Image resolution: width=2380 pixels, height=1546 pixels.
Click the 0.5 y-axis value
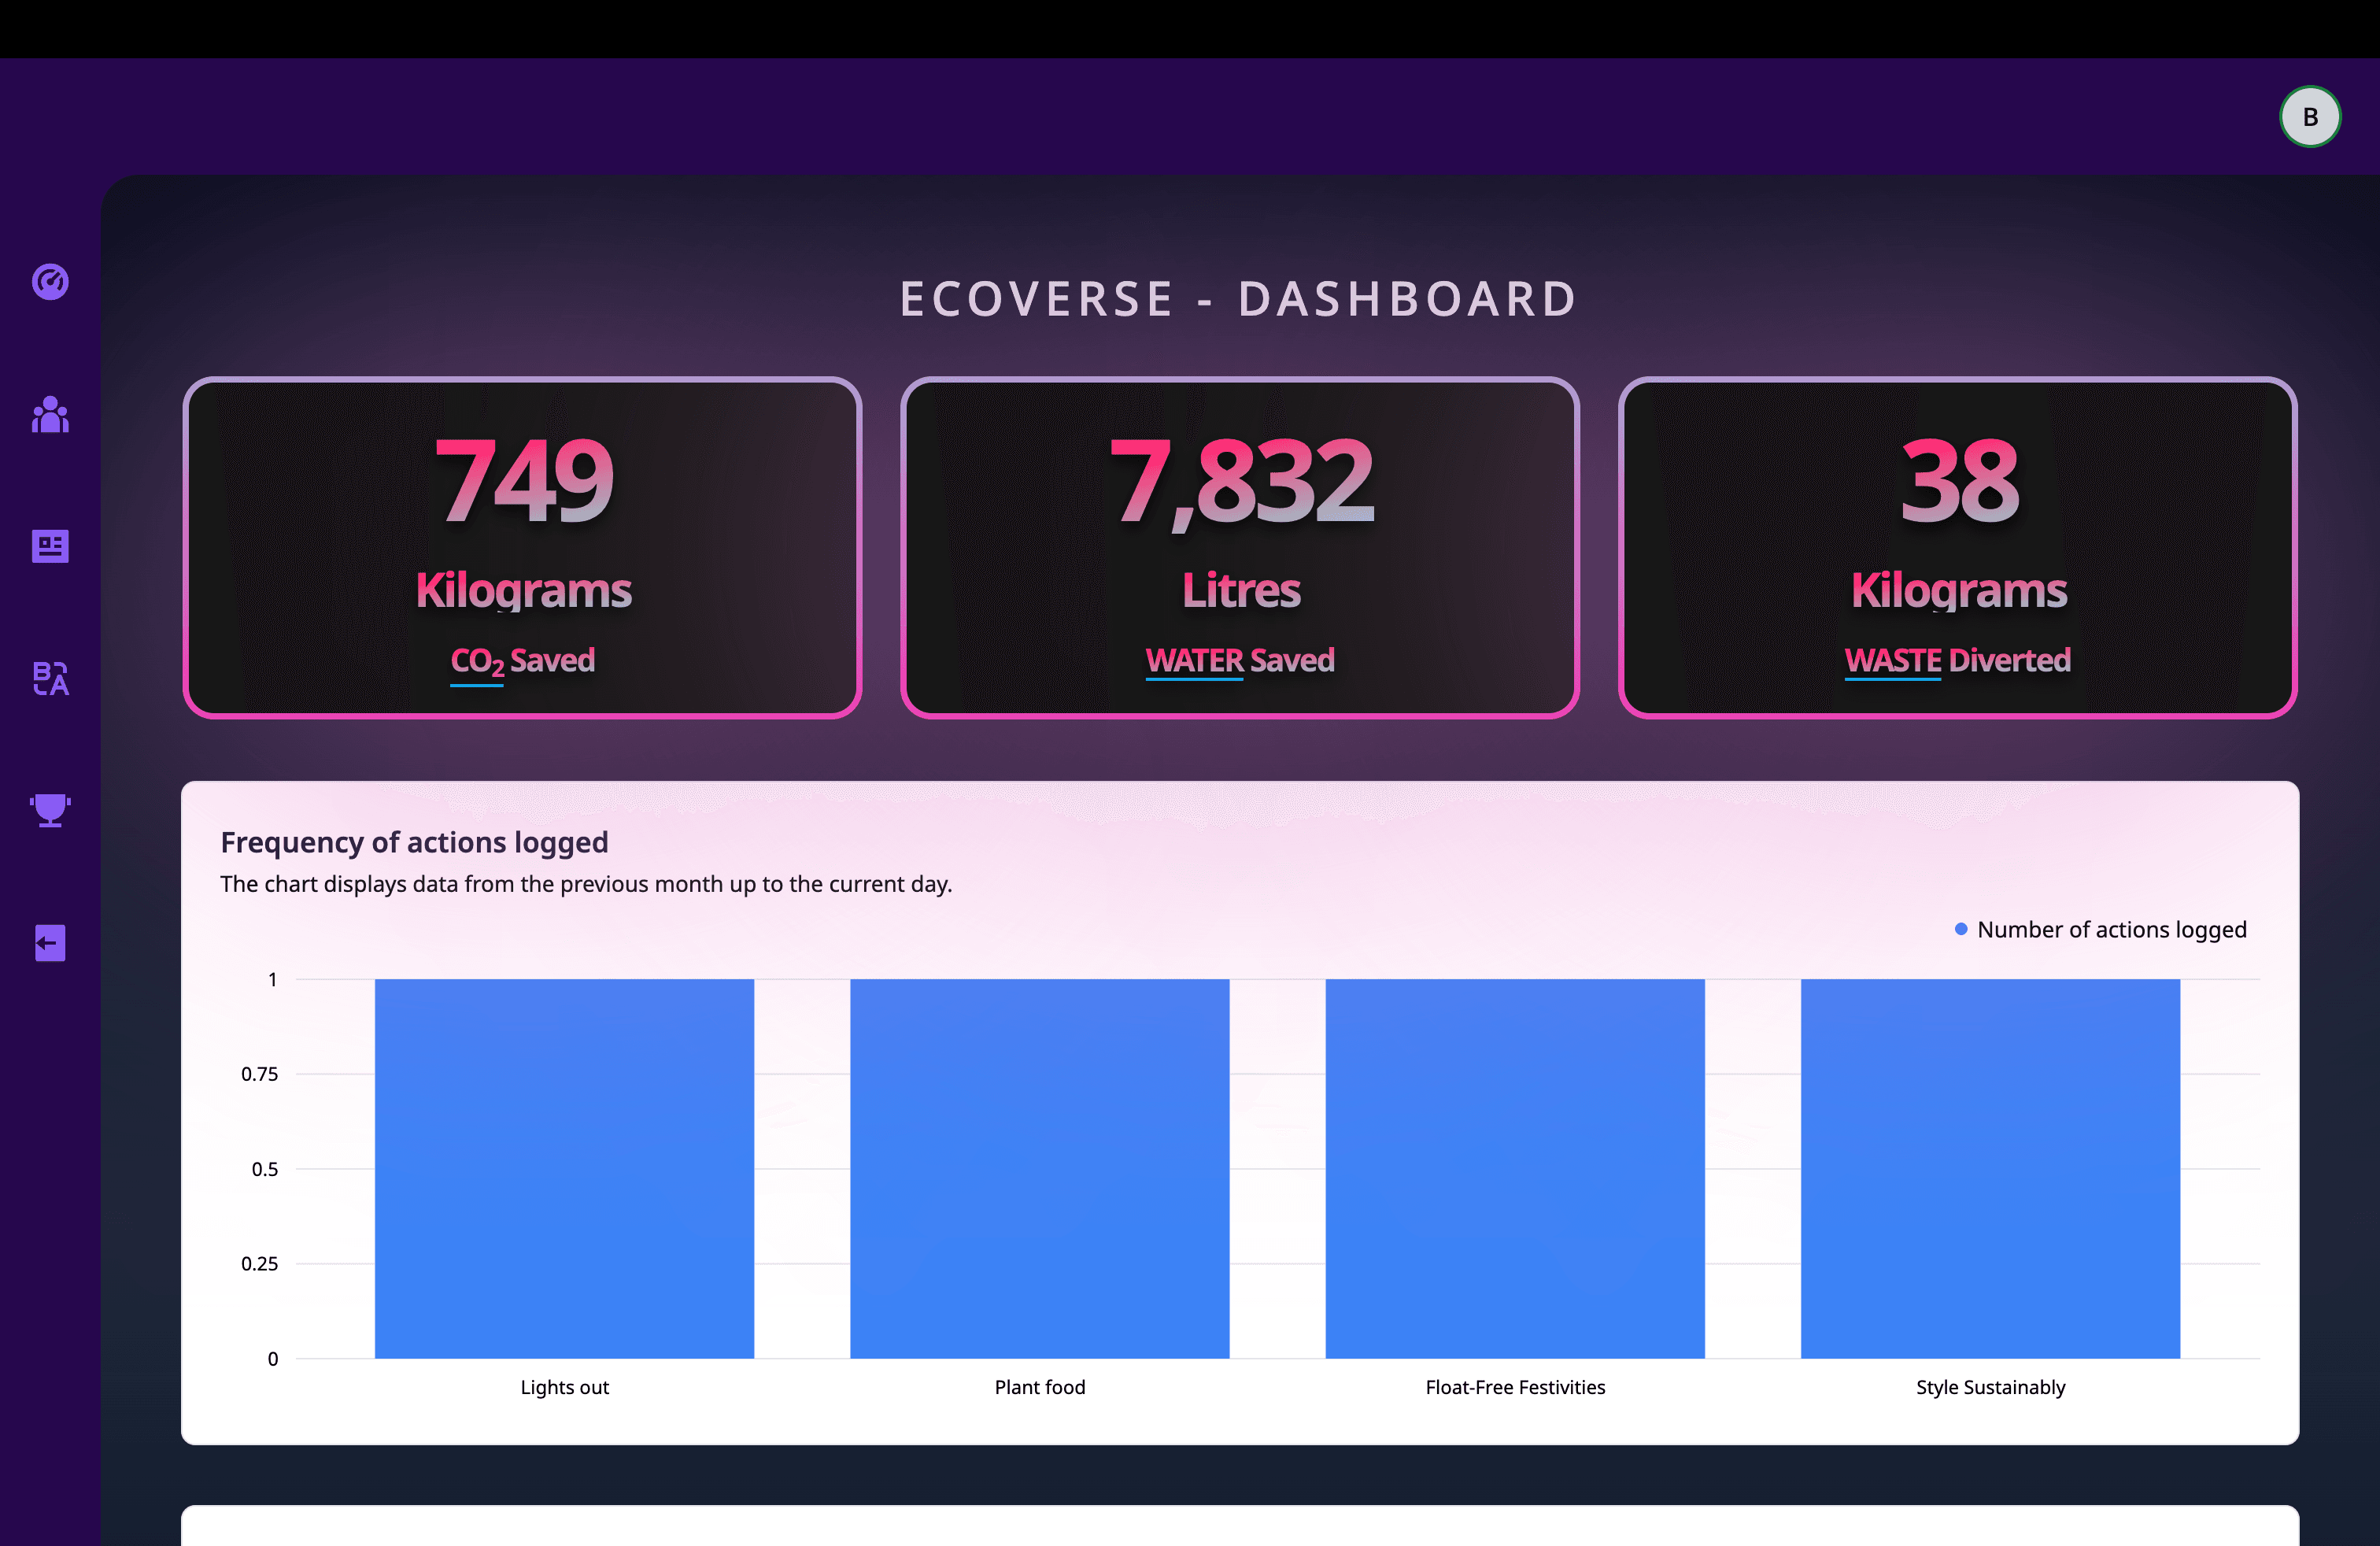265,1169
